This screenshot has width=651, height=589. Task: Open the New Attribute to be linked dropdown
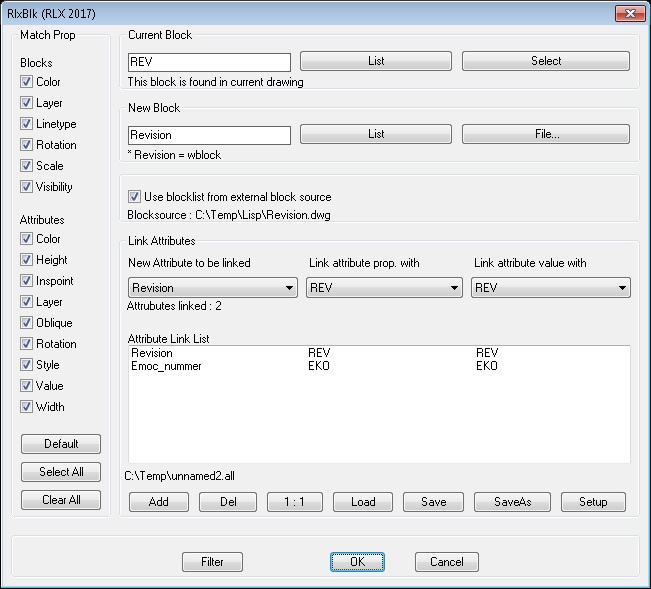click(x=213, y=288)
